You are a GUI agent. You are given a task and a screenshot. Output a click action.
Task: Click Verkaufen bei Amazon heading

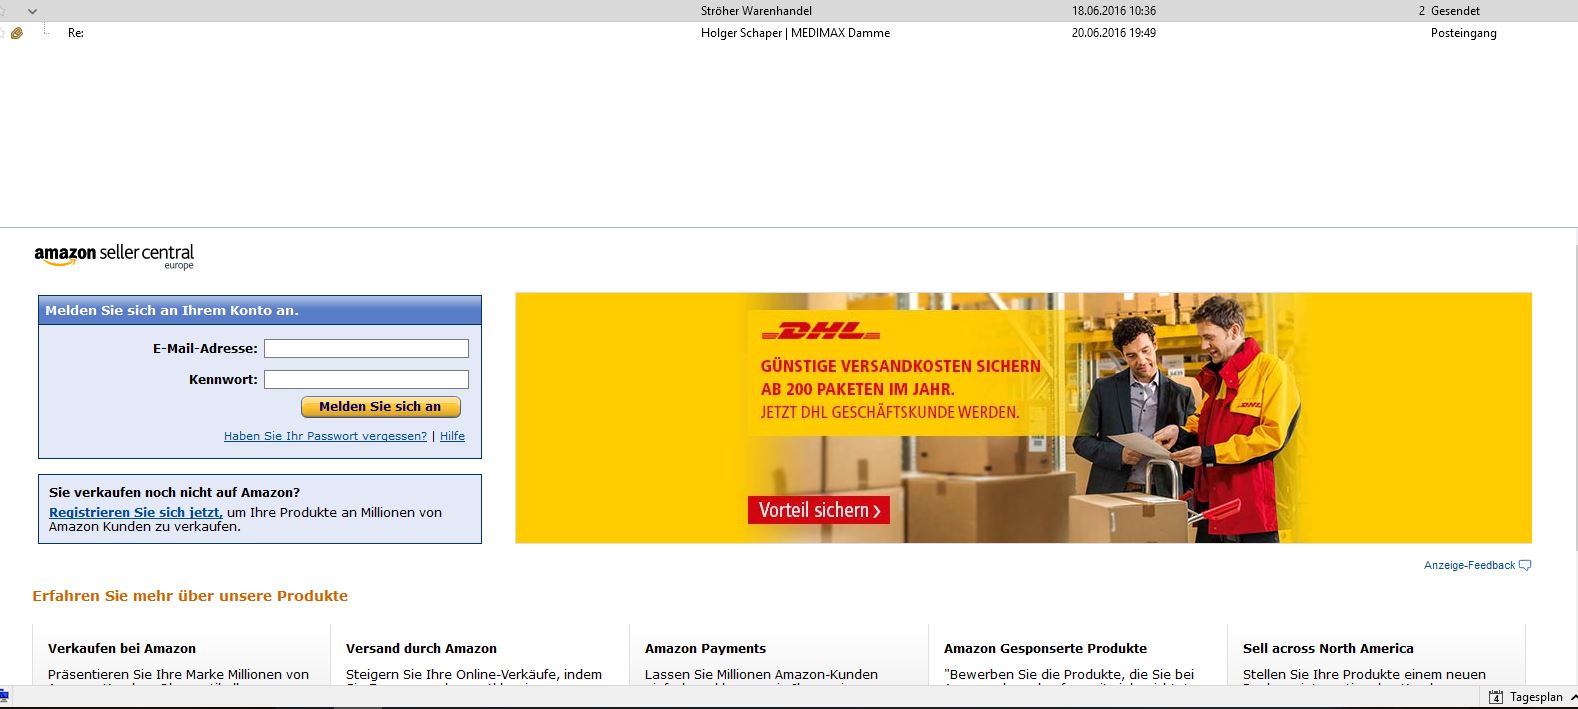tap(122, 648)
